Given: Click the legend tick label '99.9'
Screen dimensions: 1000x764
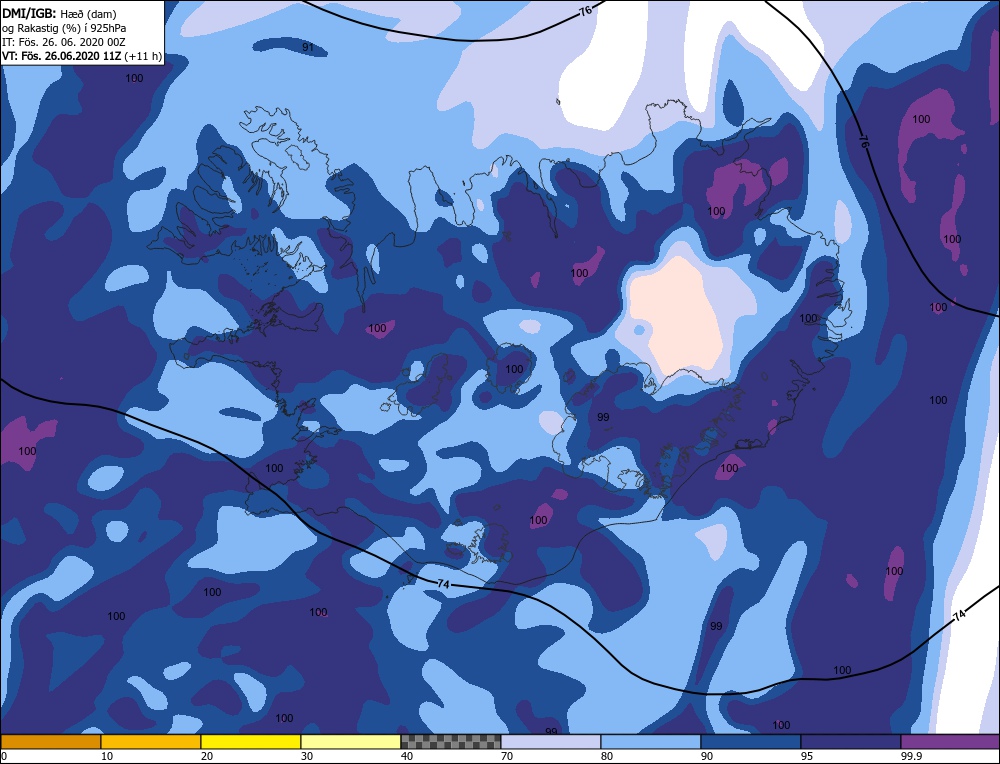Looking at the screenshot, I should (910, 756).
